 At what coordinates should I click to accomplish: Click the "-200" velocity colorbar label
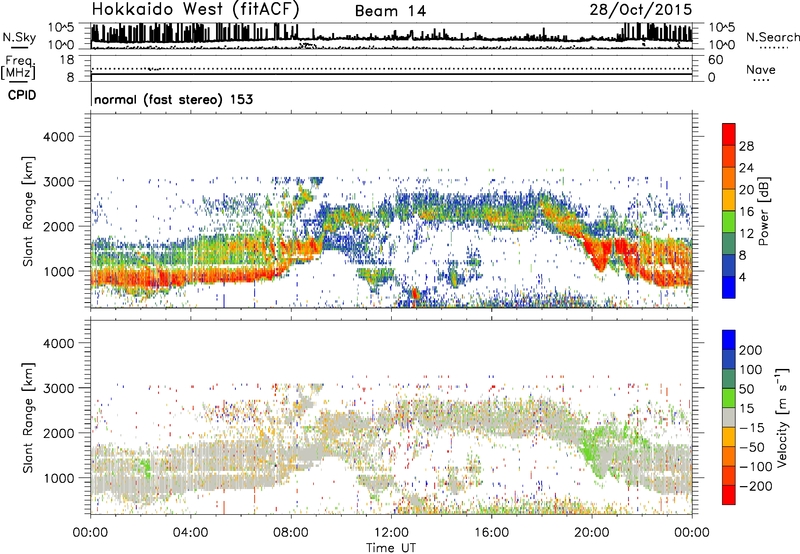tap(756, 486)
